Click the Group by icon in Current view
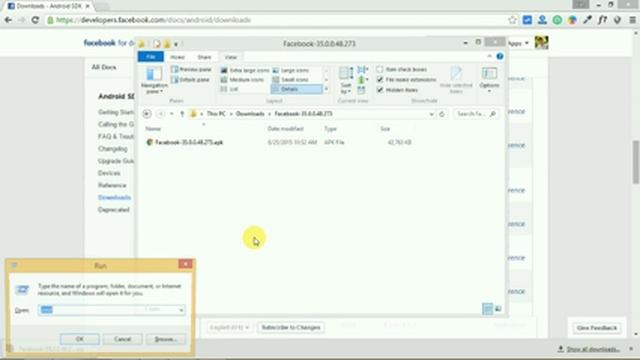640x360 pixels. [362, 69]
